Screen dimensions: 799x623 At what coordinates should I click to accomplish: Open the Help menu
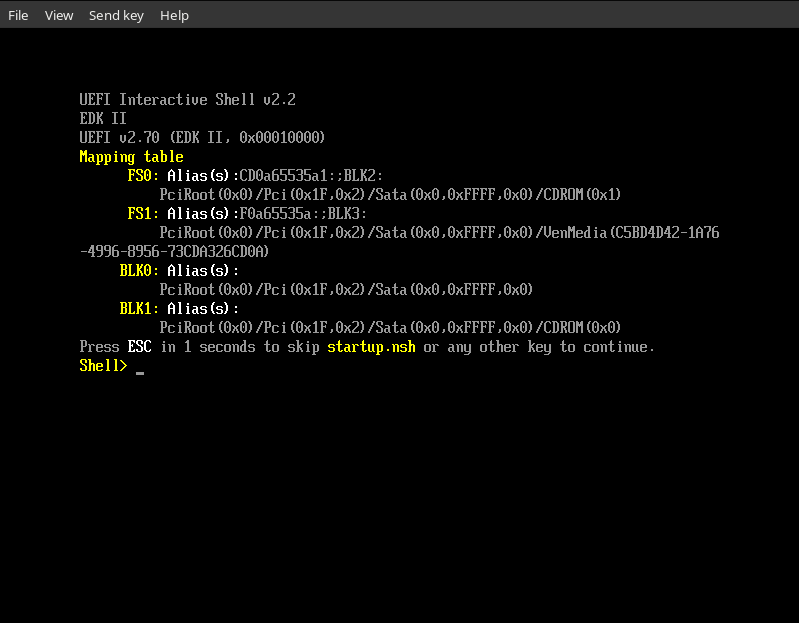tap(174, 15)
